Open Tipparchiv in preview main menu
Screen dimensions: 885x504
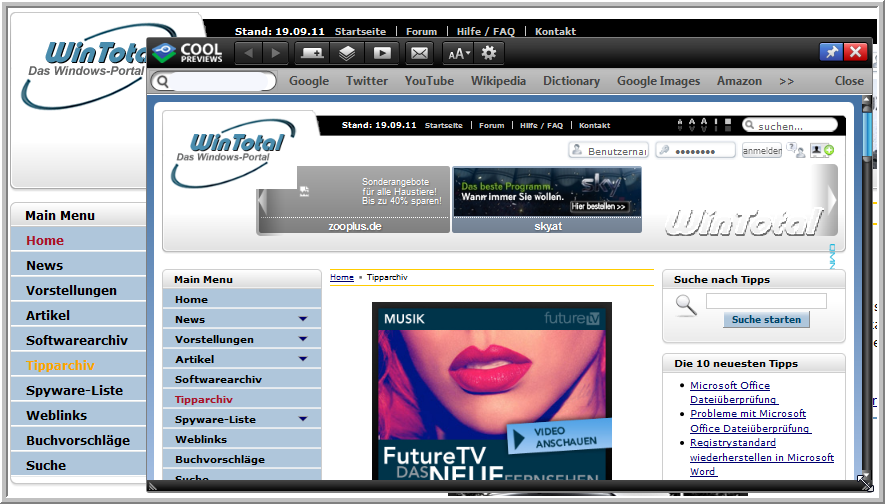(242, 399)
